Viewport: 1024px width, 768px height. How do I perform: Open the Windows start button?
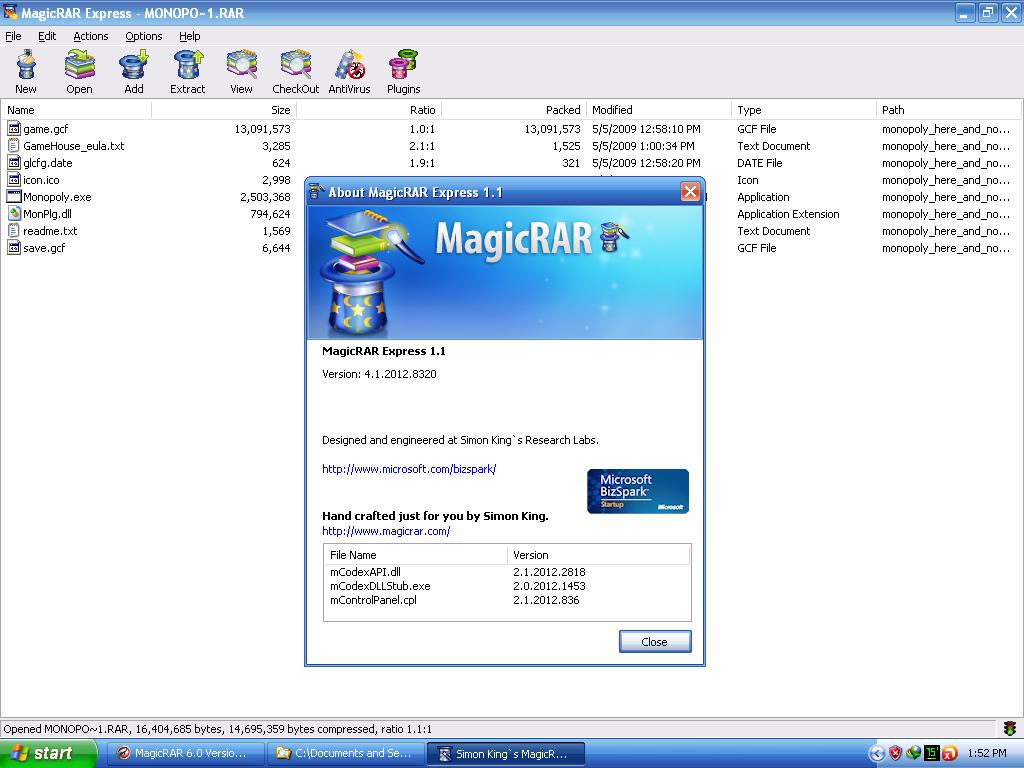48,754
